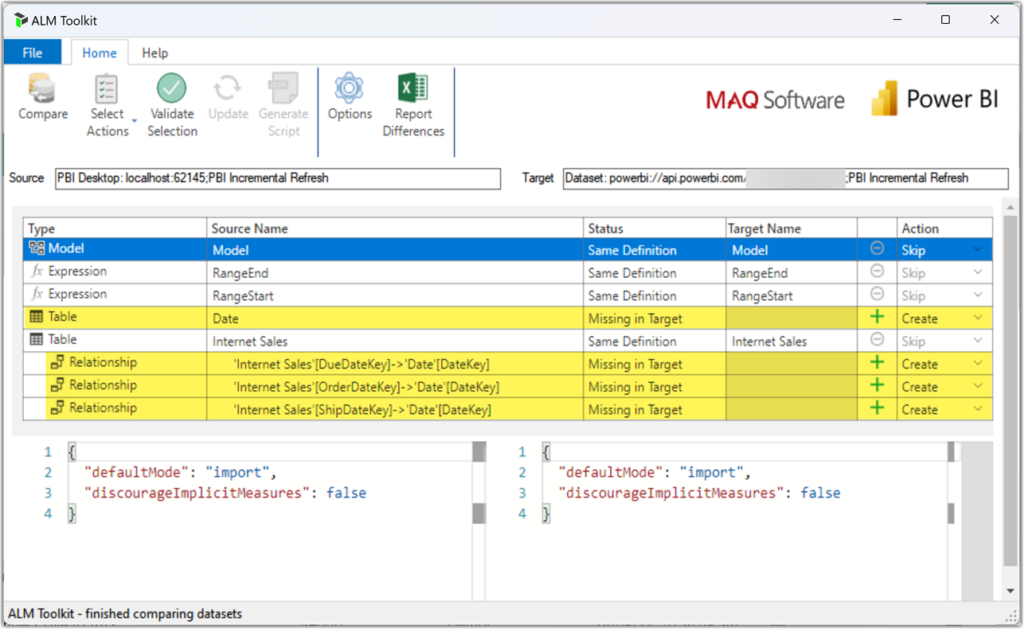Viewport: 1024px width, 629px height.
Task: Click the Generate Script icon
Action: pos(283,88)
